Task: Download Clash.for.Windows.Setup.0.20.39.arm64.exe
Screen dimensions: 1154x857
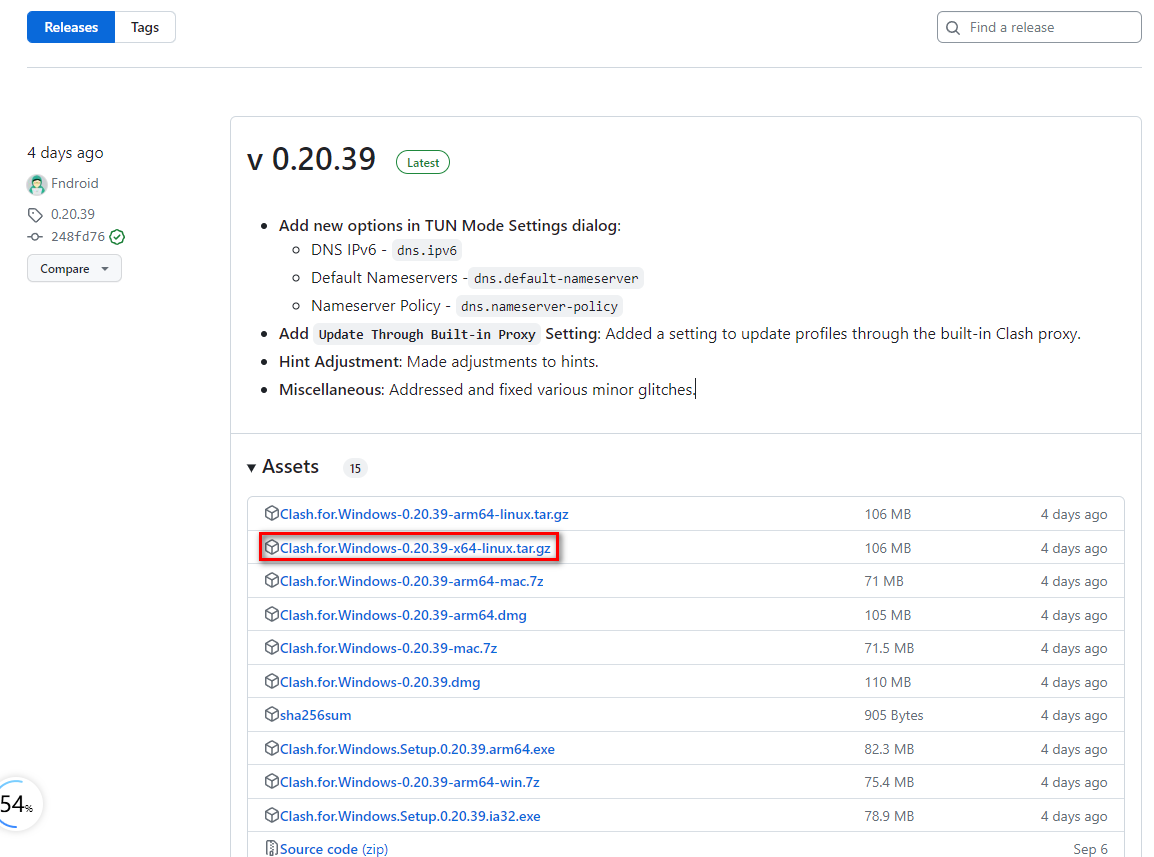Action: click(x=417, y=750)
